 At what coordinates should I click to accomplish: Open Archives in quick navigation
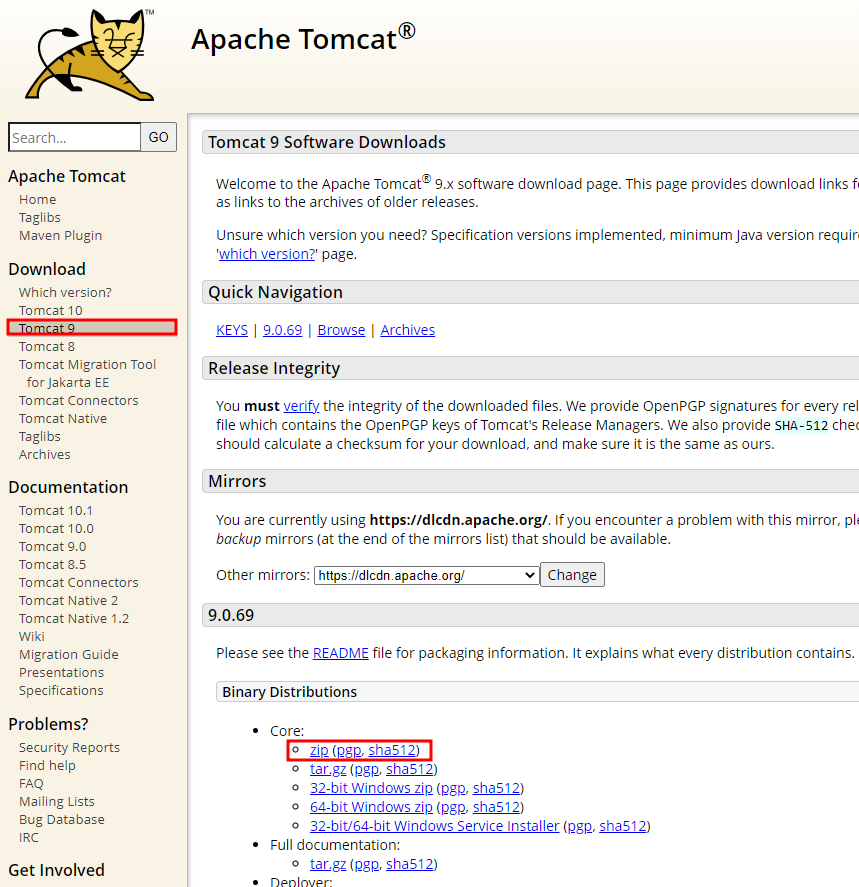[408, 330]
